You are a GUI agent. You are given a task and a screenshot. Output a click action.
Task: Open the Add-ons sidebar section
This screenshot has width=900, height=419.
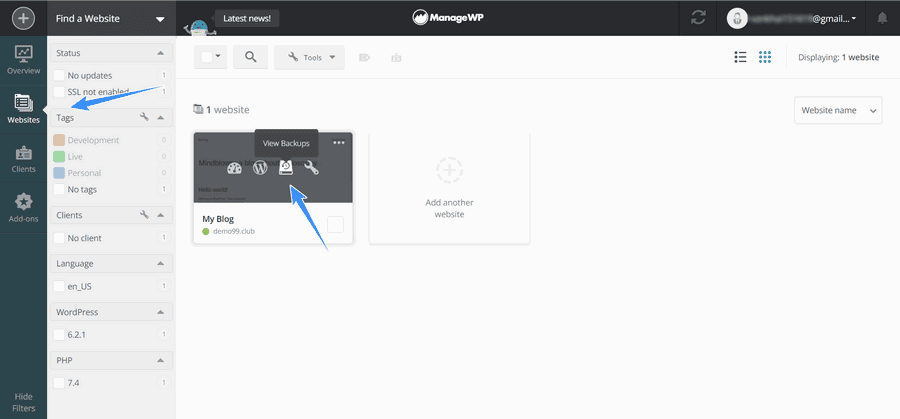pos(24,208)
